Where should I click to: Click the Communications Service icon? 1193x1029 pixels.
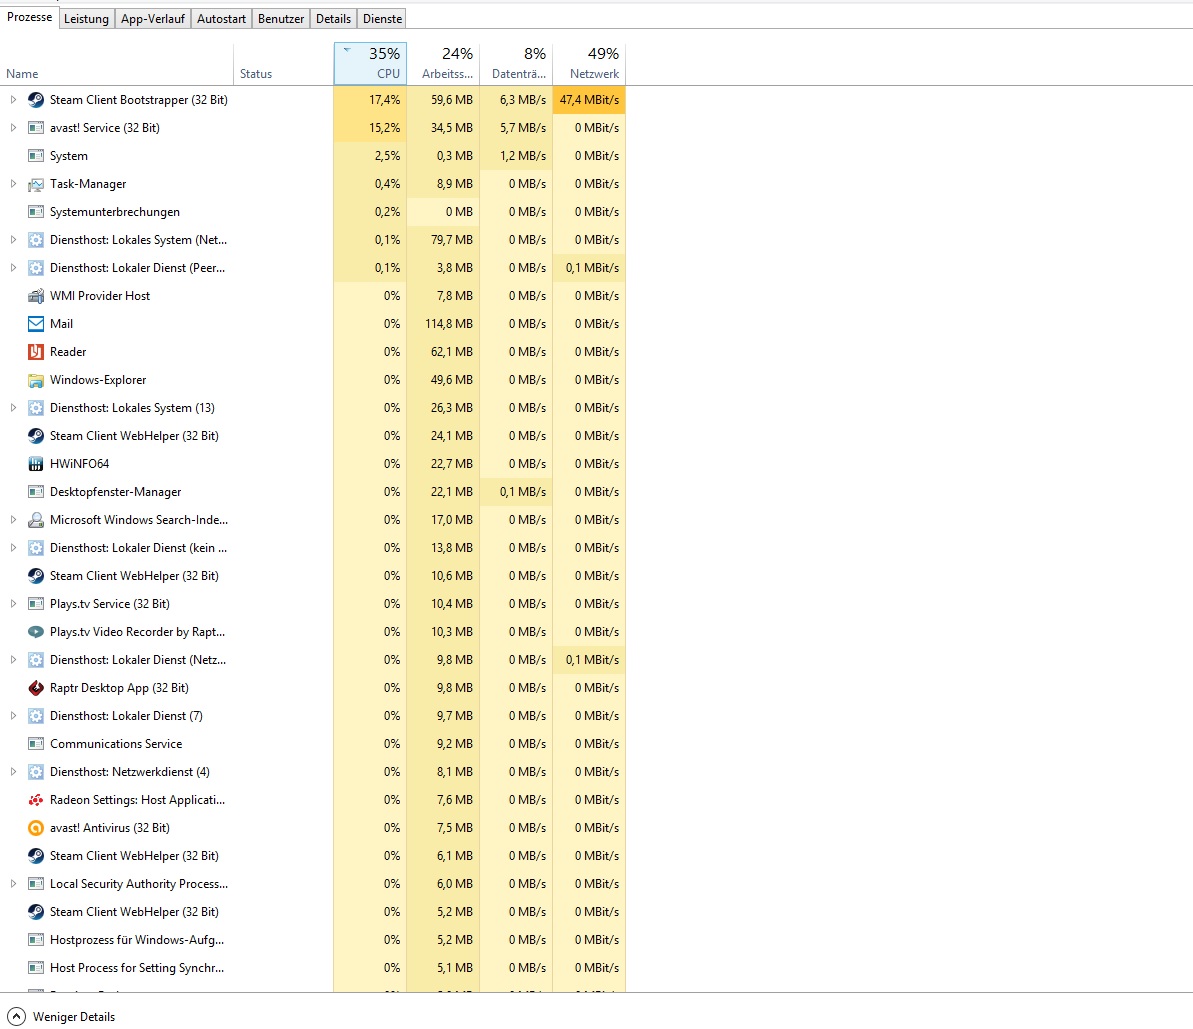36,744
